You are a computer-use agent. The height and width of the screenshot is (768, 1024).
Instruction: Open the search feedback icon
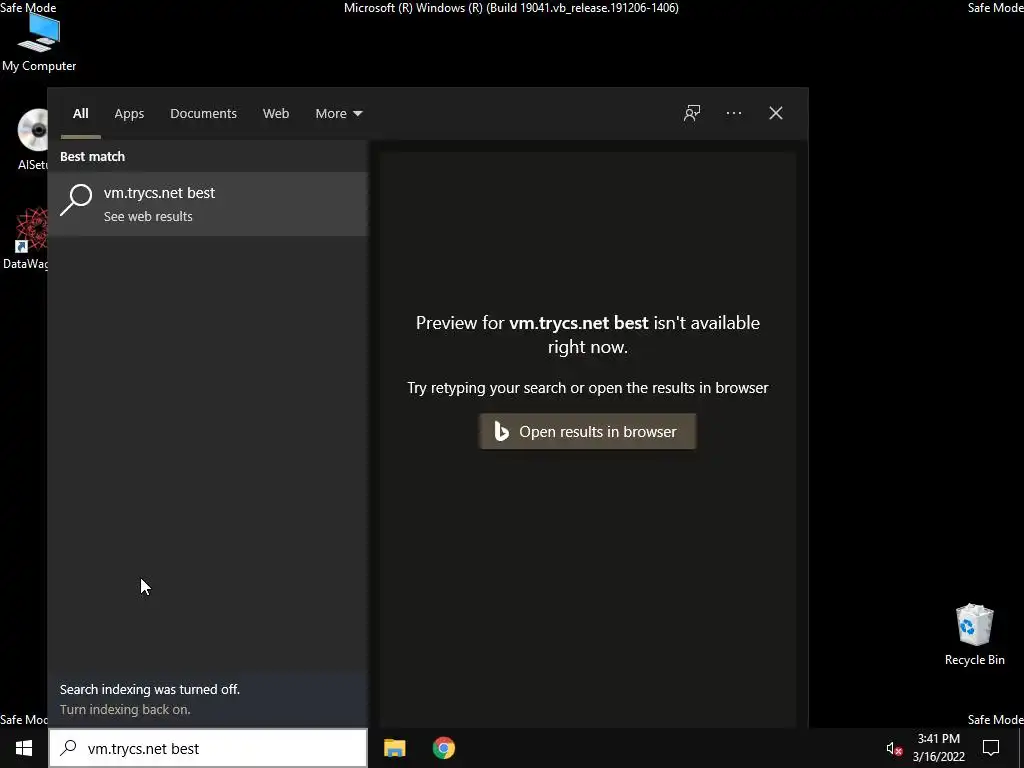click(692, 113)
